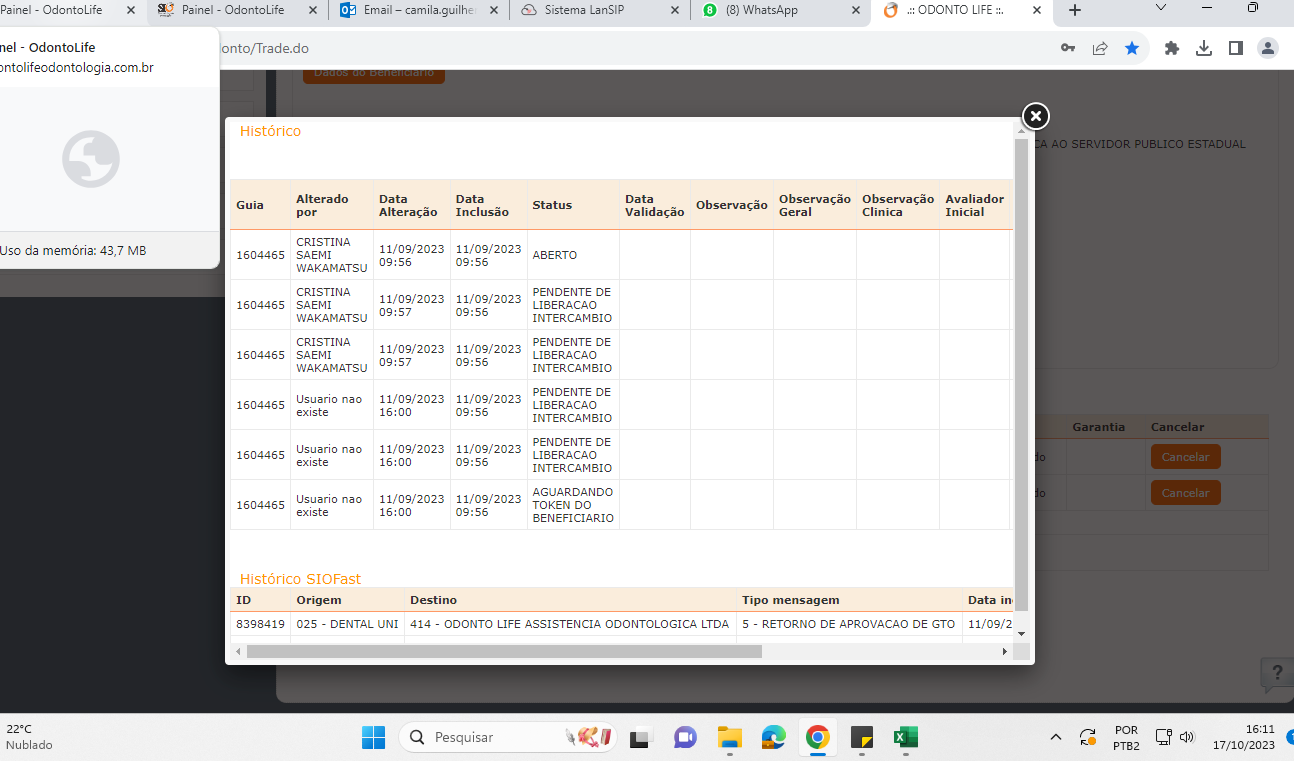Switch to the Email – camila.guilhe tab
Image resolution: width=1294 pixels, height=761 pixels.
click(420, 10)
